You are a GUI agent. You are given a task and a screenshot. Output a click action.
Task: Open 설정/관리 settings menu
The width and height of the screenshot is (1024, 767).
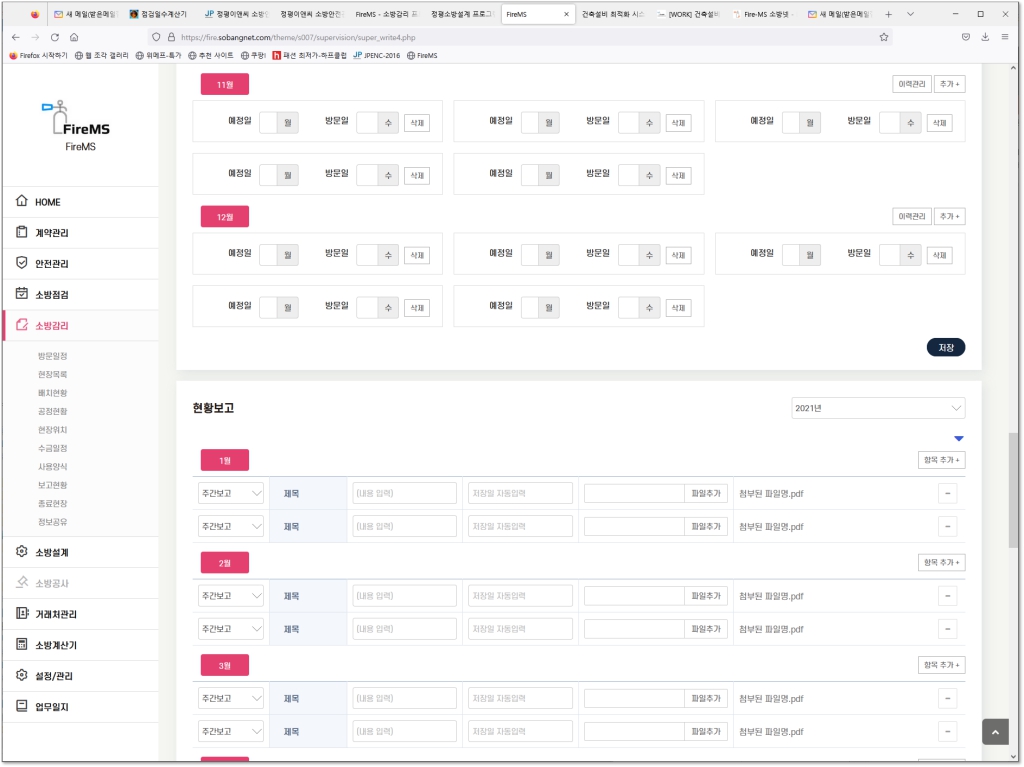pyautogui.click(x=54, y=676)
